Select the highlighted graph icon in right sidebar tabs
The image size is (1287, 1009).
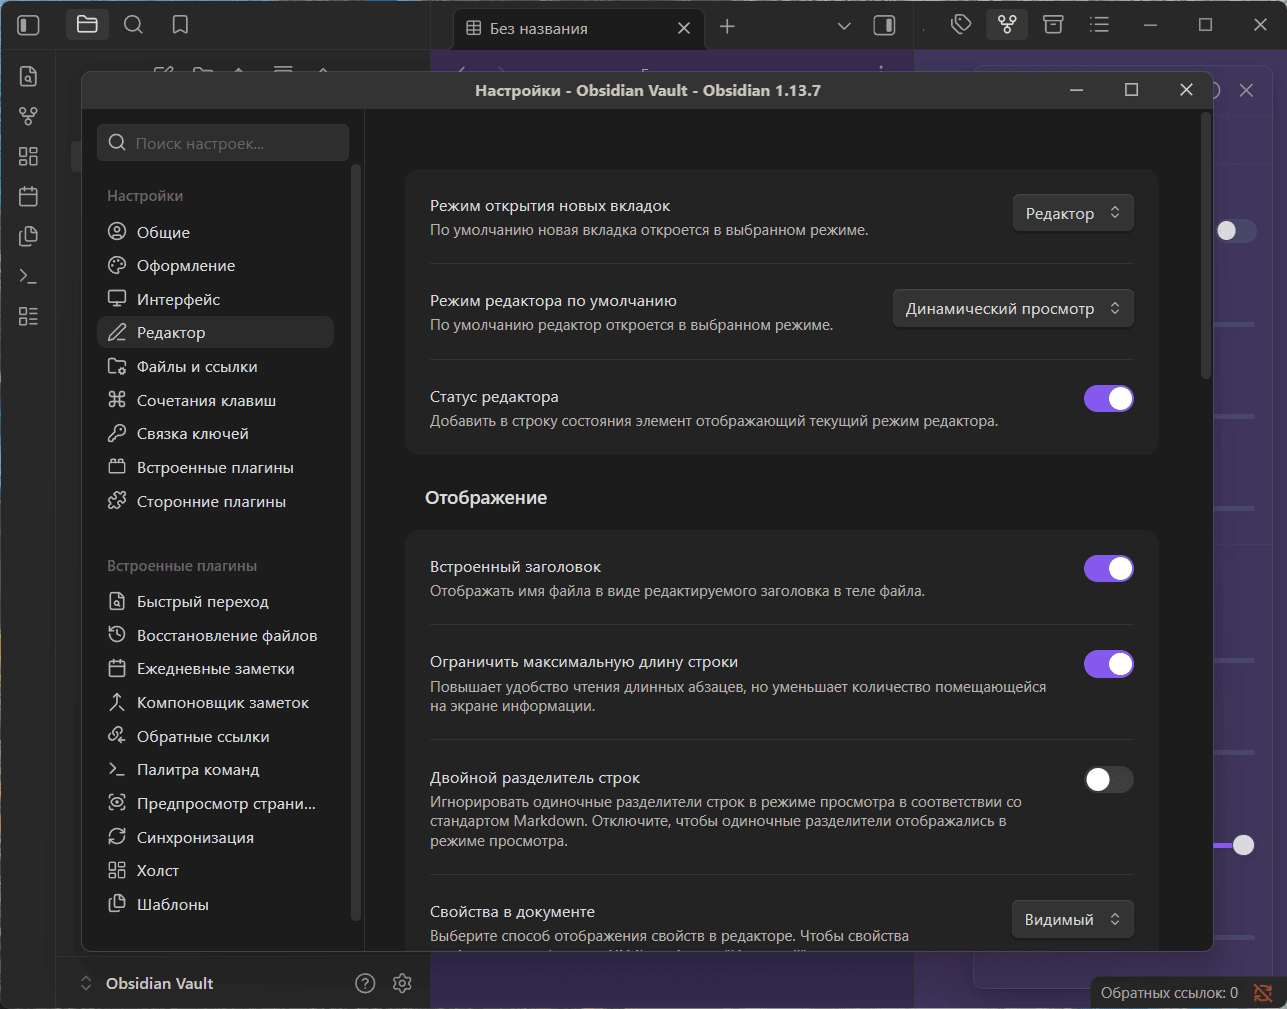pyautogui.click(x=1007, y=25)
